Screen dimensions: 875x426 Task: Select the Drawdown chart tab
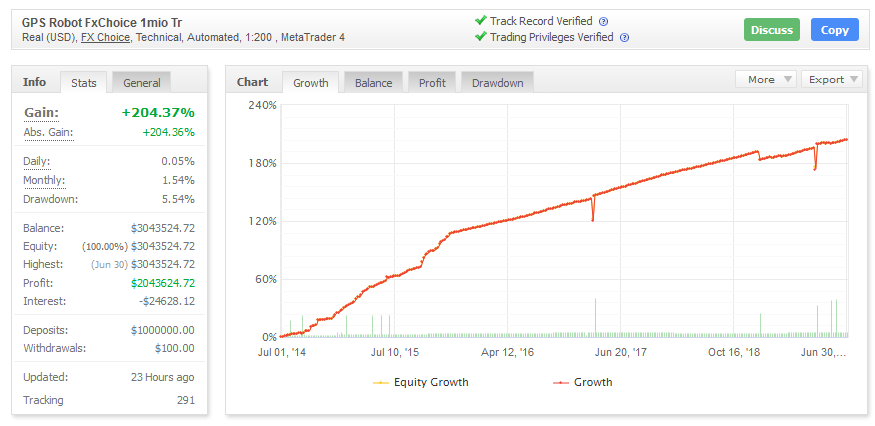pyautogui.click(x=498, y=83)
